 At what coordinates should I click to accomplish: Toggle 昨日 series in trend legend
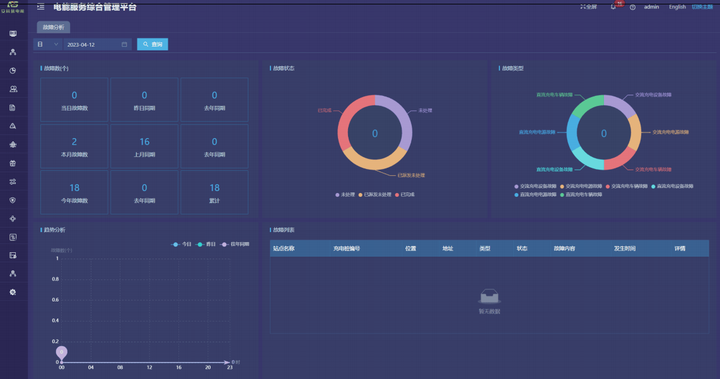(x=206, y=244)
